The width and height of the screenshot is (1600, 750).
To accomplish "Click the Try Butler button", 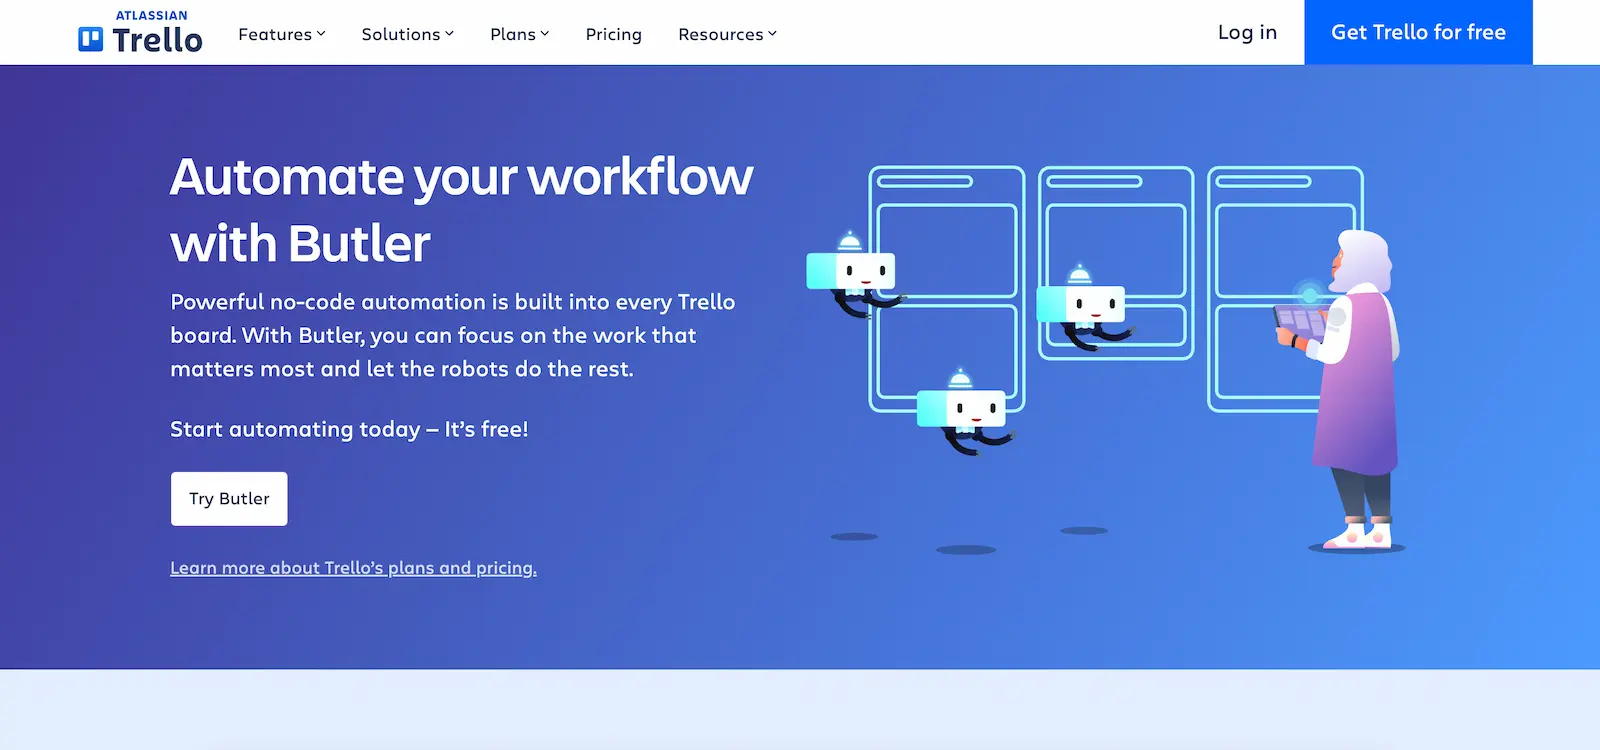I will (229, 499).
